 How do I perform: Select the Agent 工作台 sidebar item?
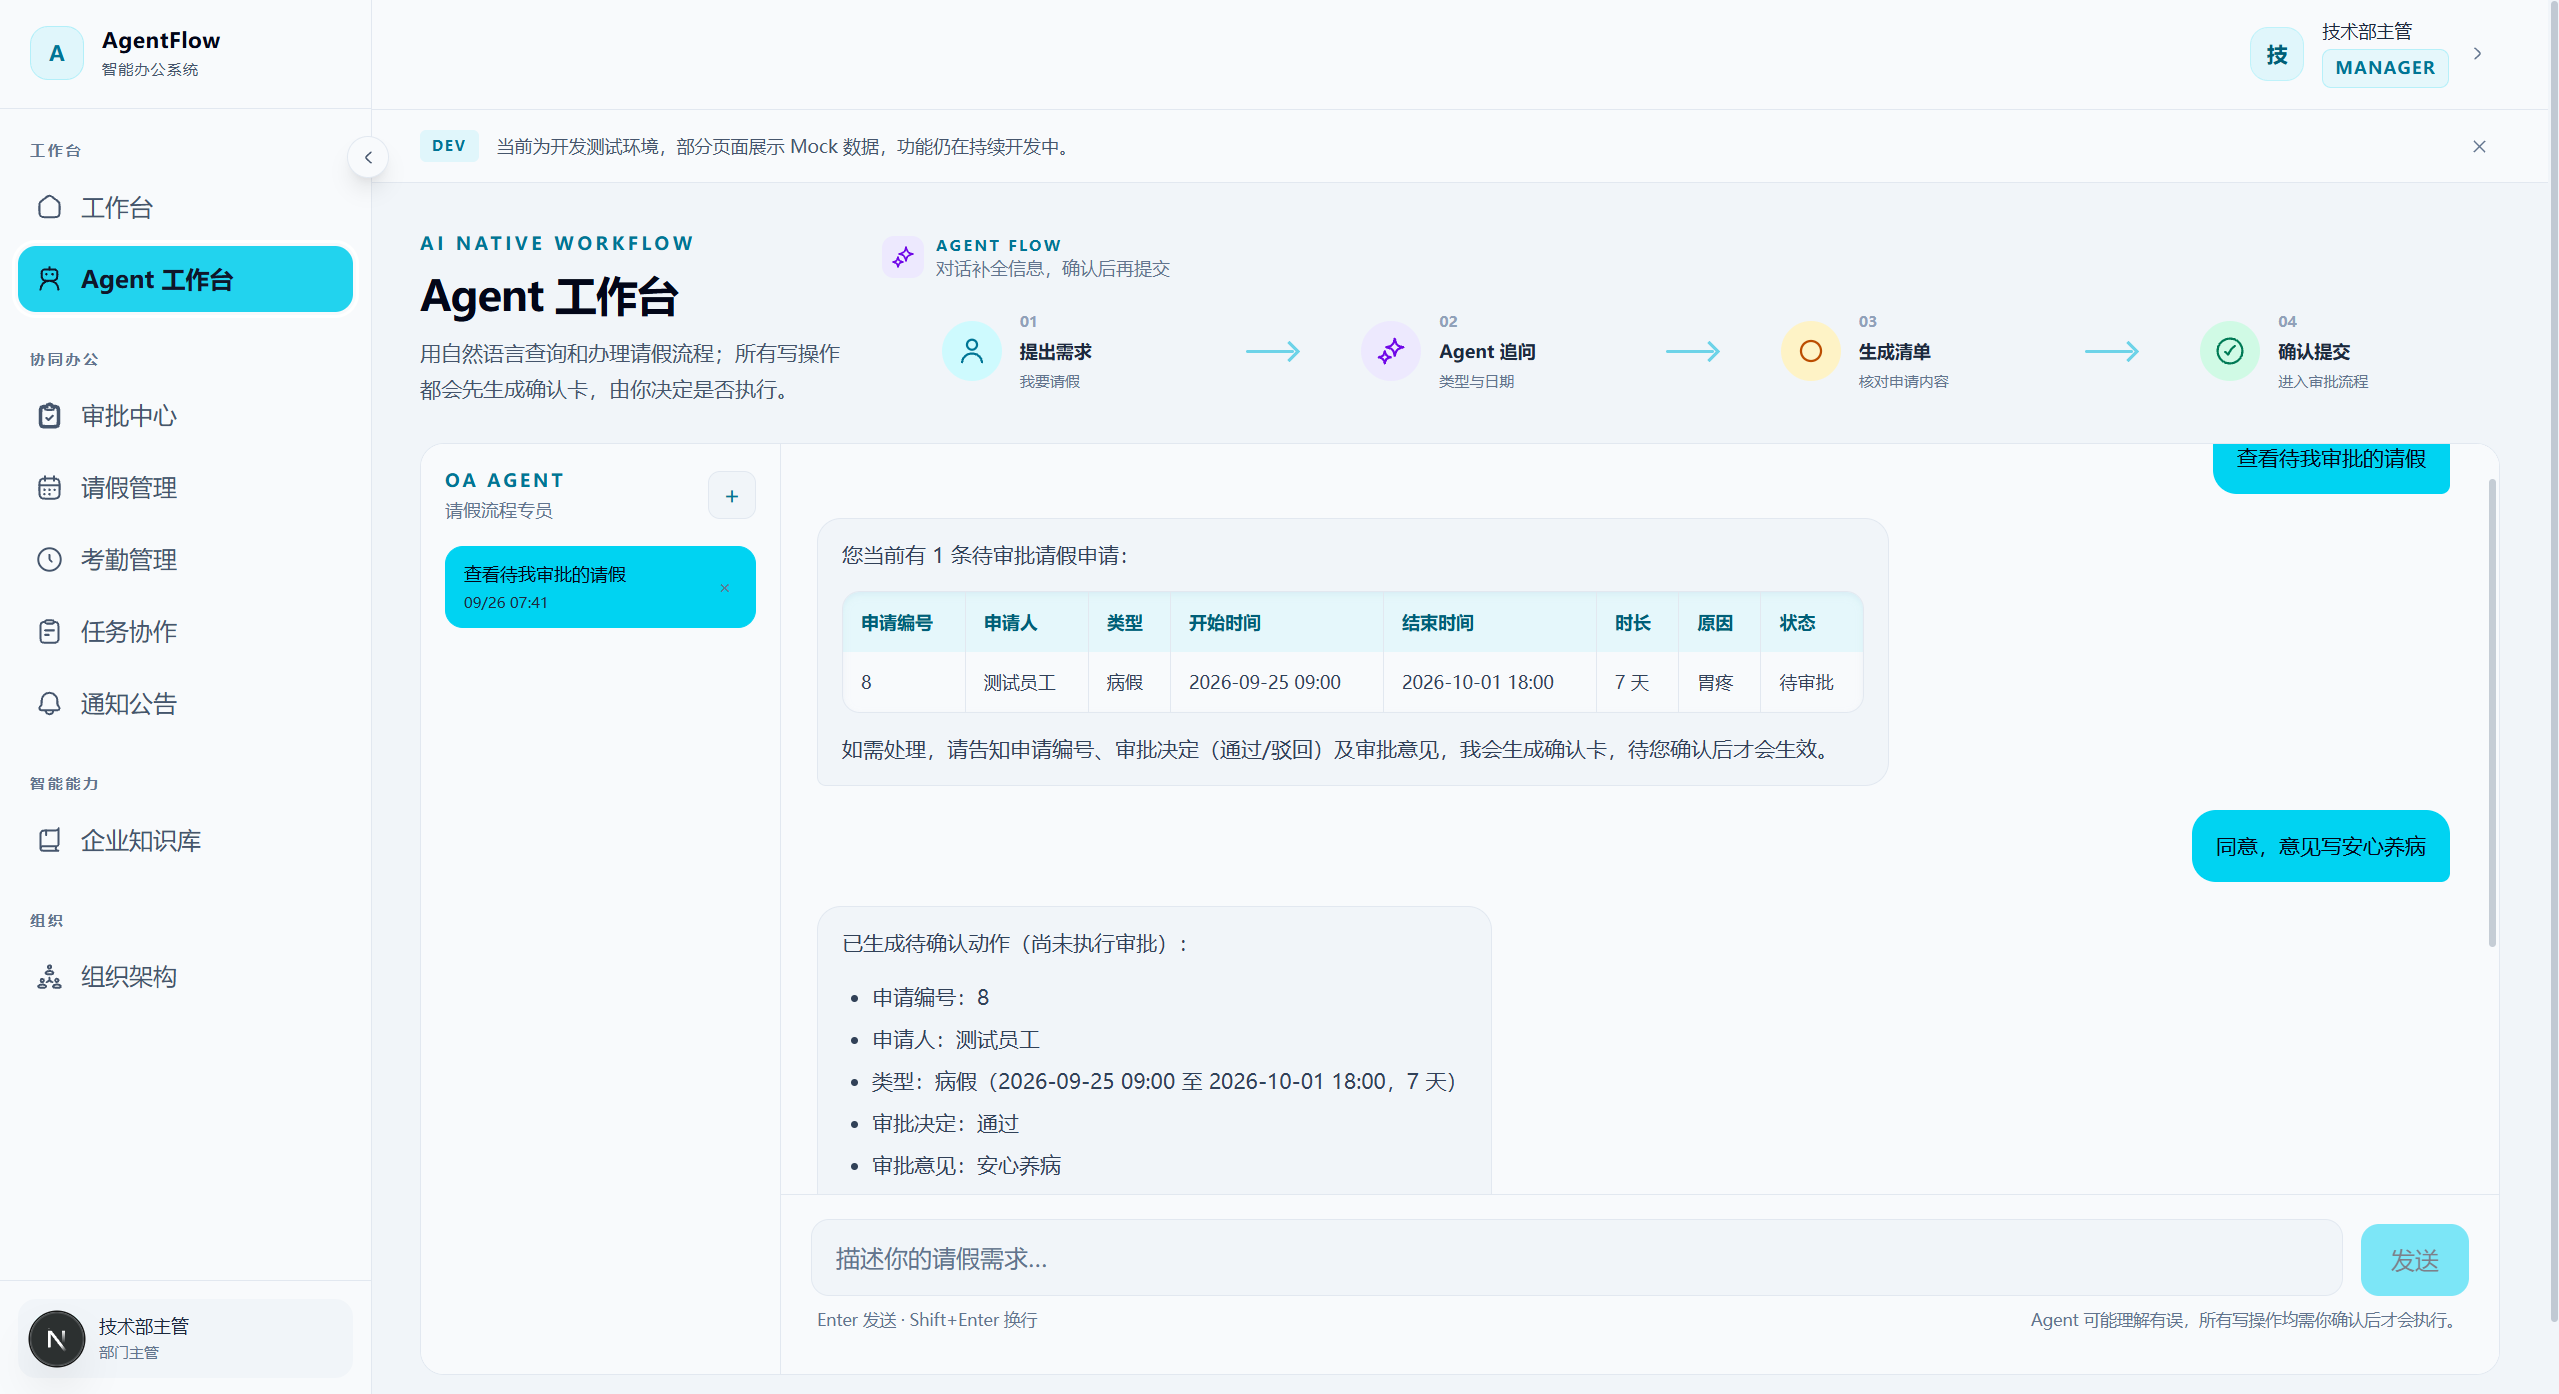(x=185, y=279)
